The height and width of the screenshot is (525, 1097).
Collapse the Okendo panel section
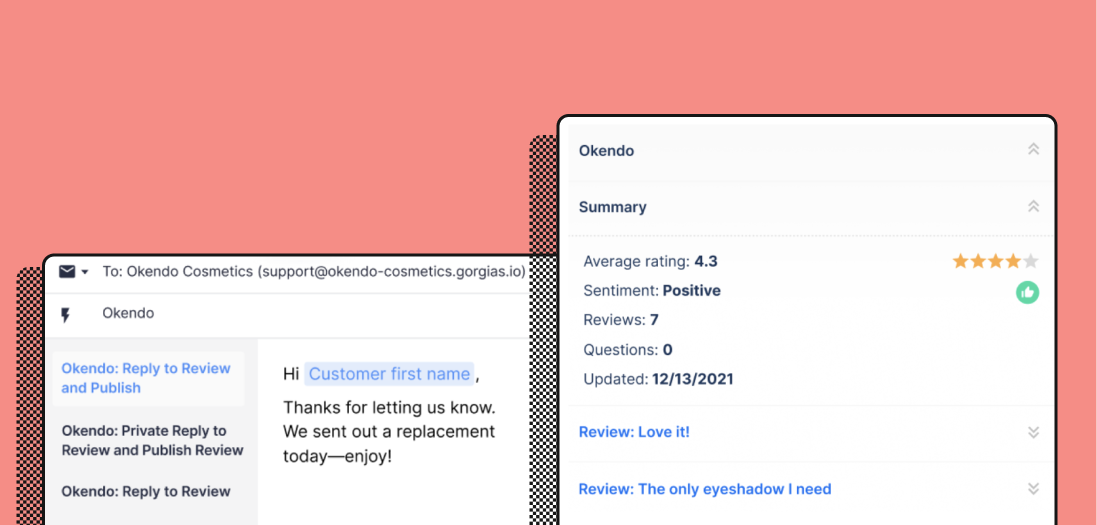pos(1033,150)
